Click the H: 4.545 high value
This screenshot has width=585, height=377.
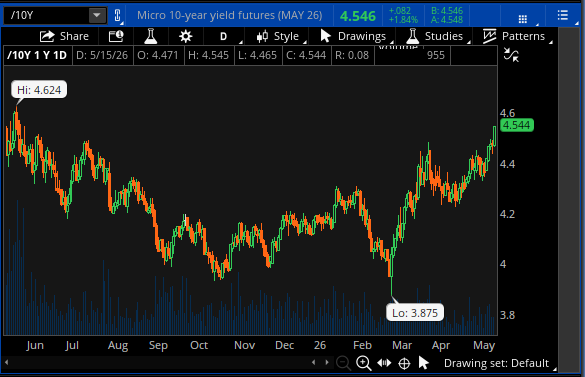(209, 55)
